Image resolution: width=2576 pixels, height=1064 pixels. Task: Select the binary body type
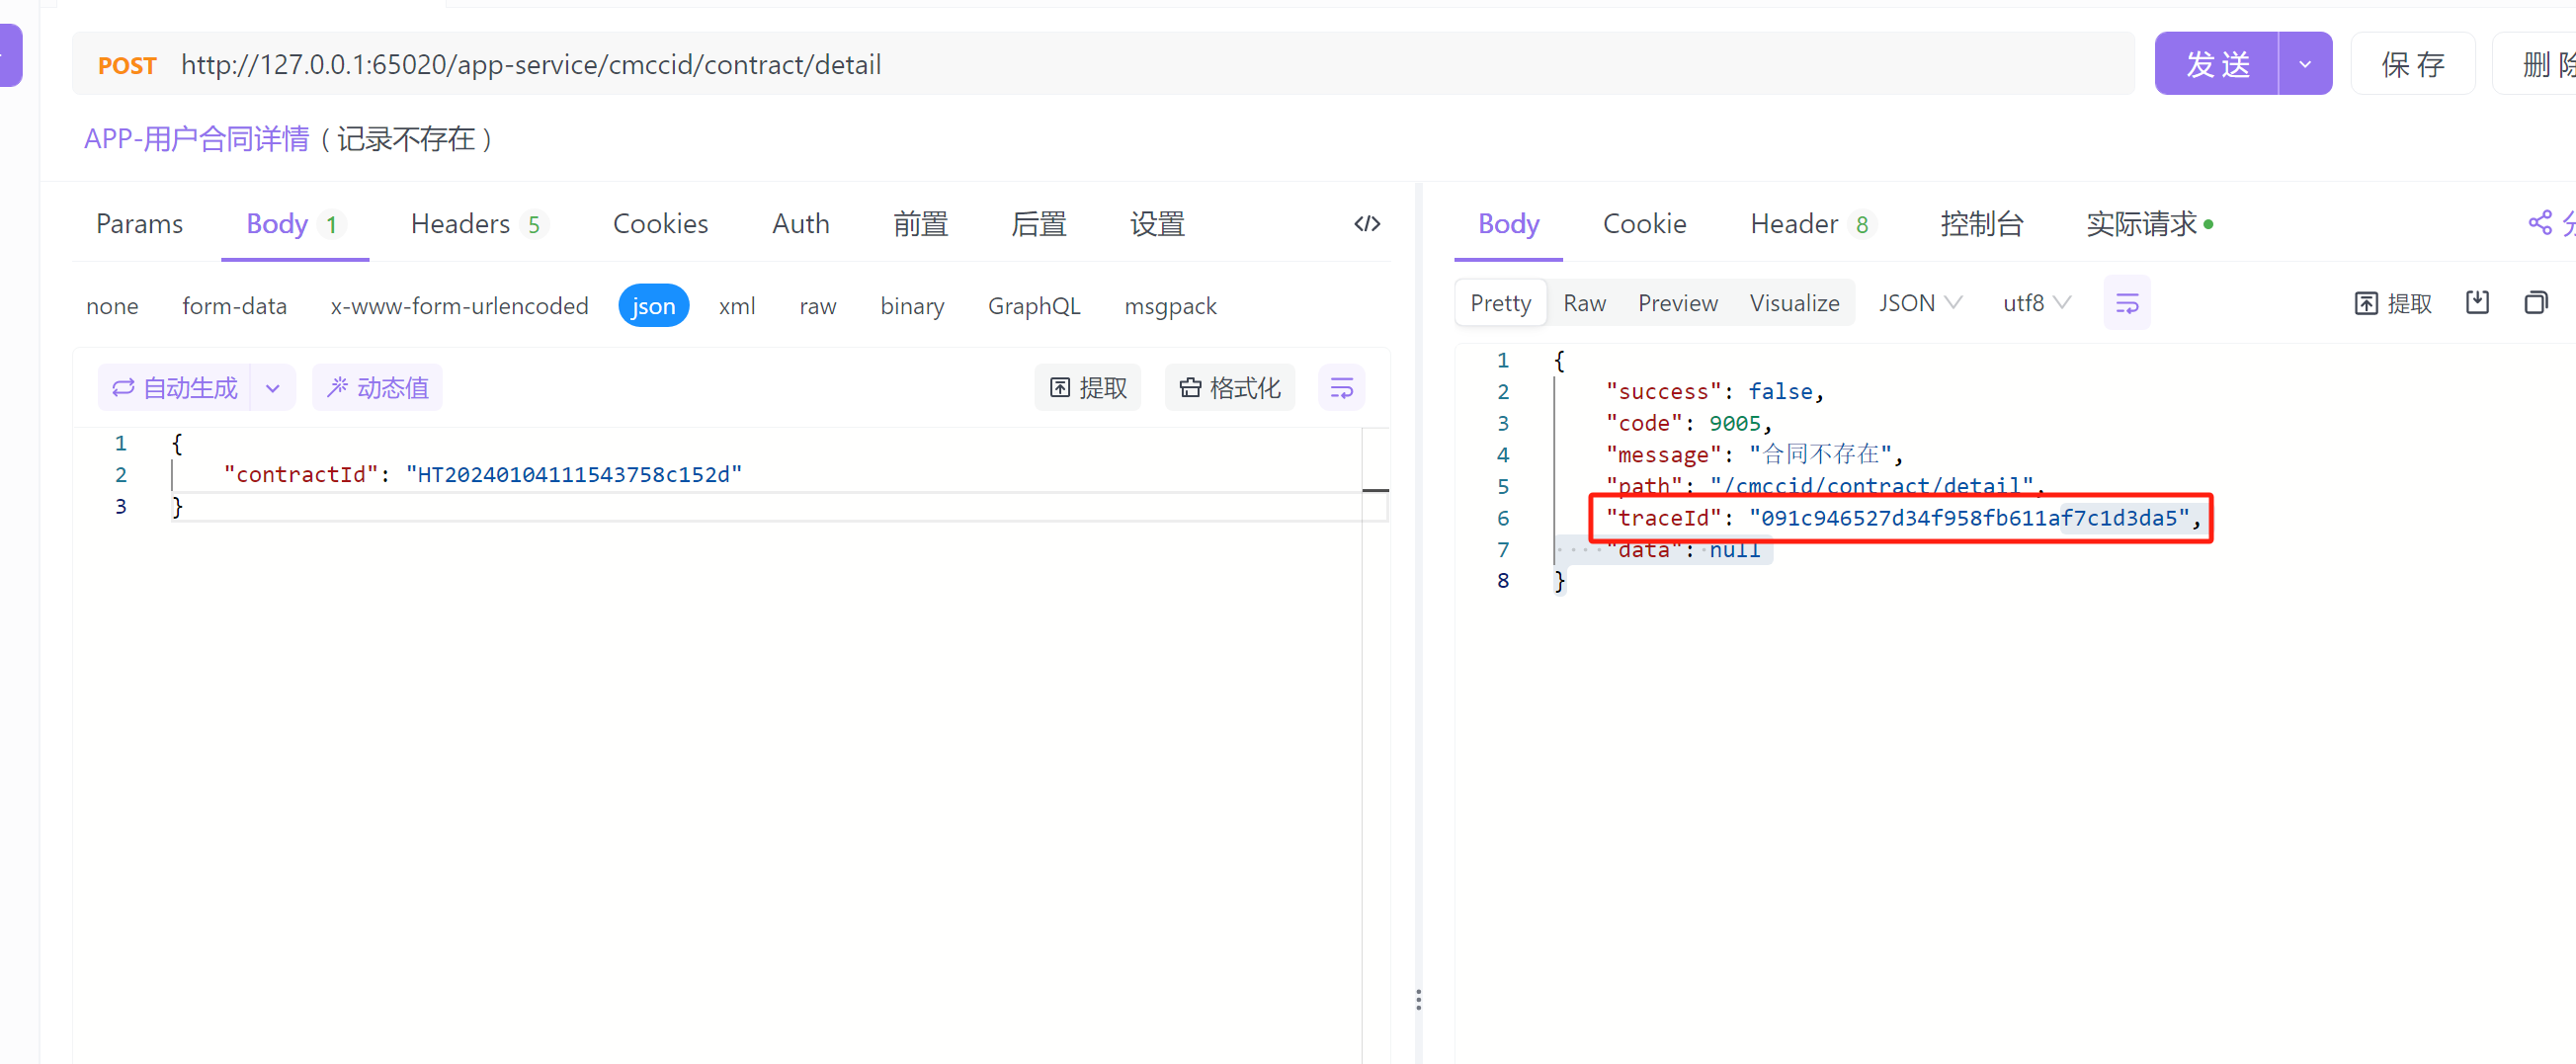(912, 306)
